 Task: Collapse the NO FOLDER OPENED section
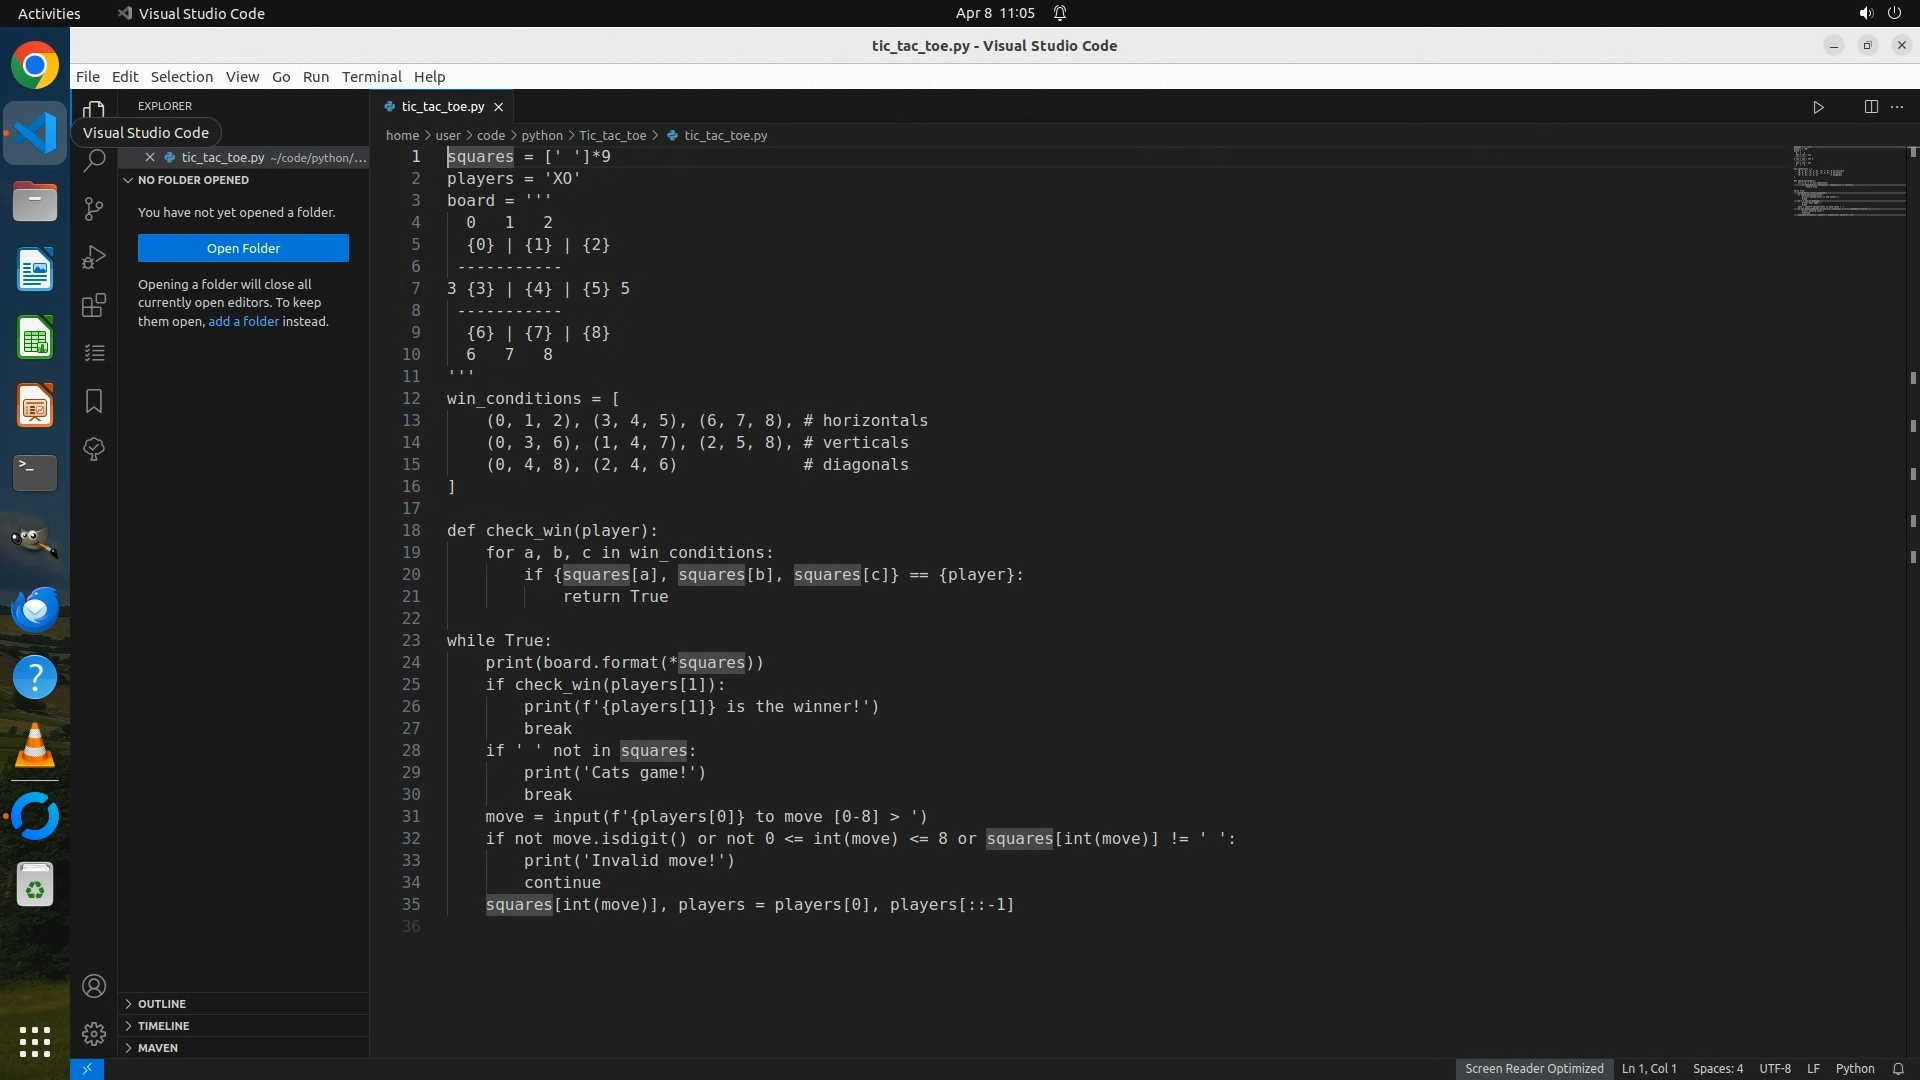click(193, 180)
